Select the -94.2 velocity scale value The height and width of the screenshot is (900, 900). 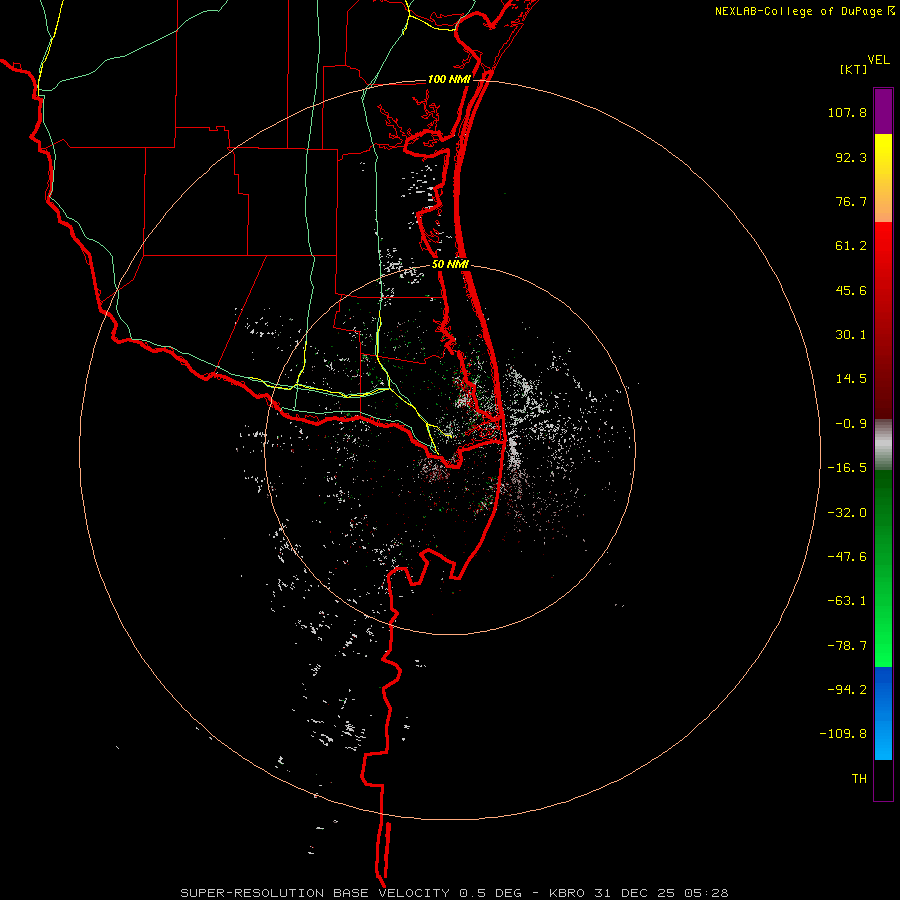[847, 690]
